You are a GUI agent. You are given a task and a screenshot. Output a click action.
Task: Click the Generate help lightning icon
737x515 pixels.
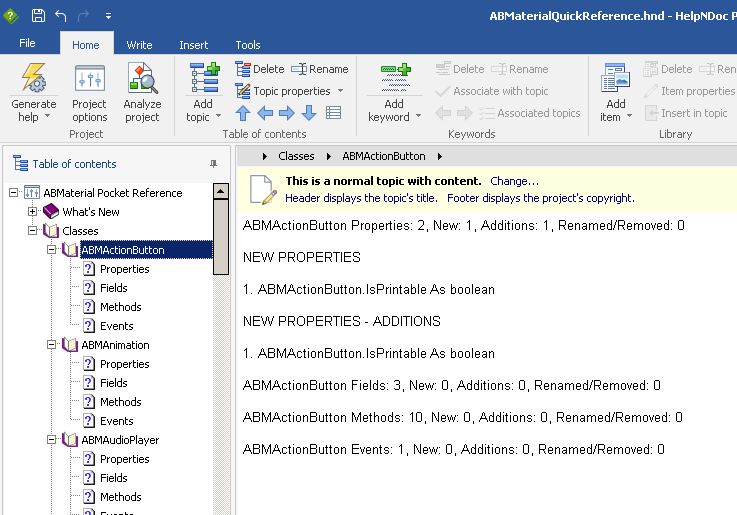point(33,78)
